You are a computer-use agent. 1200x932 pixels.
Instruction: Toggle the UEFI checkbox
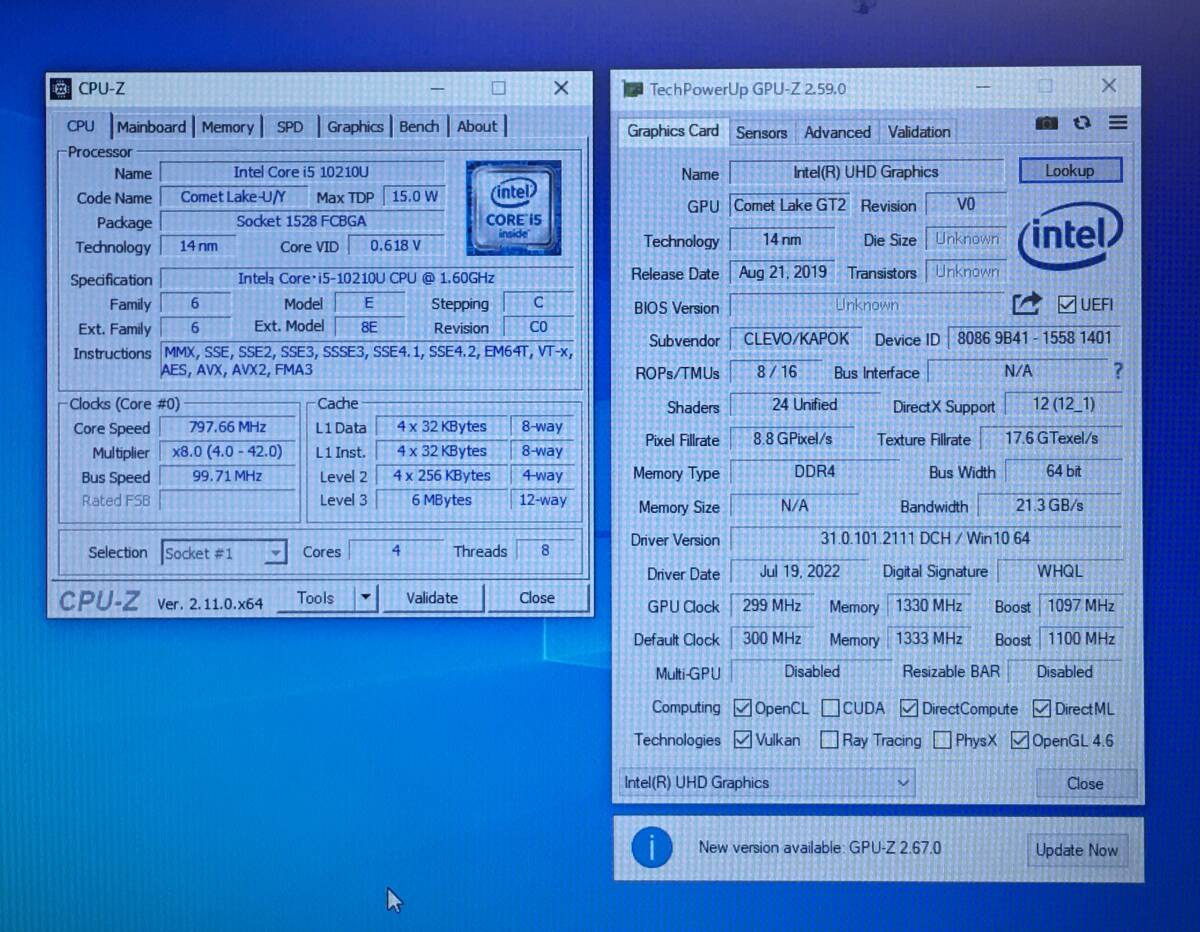[x=1067, y=304]
